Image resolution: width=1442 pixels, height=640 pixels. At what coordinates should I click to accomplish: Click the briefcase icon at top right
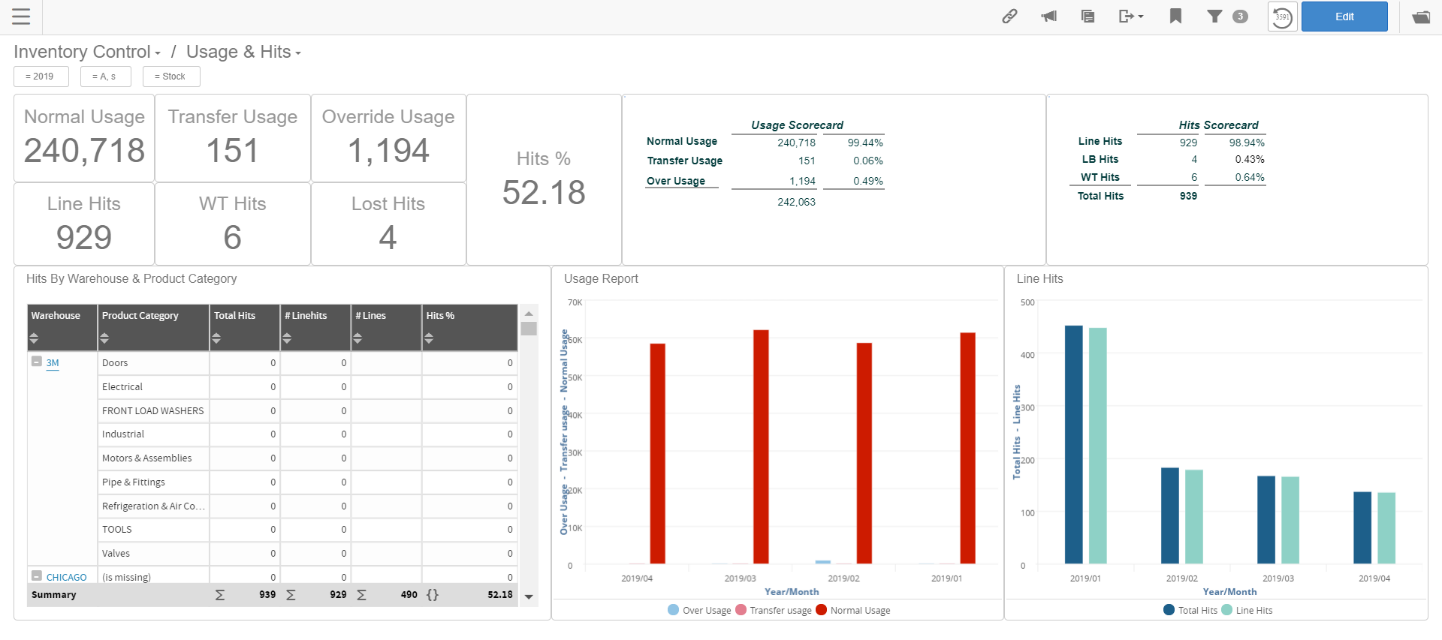[1423, 16]
